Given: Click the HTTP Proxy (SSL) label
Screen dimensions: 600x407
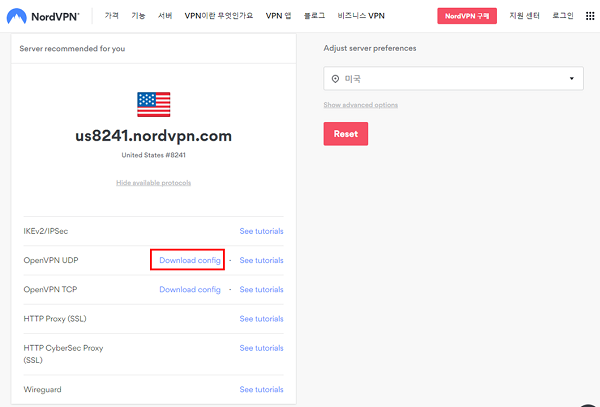Looking at the screenshot, I should 55,319.
